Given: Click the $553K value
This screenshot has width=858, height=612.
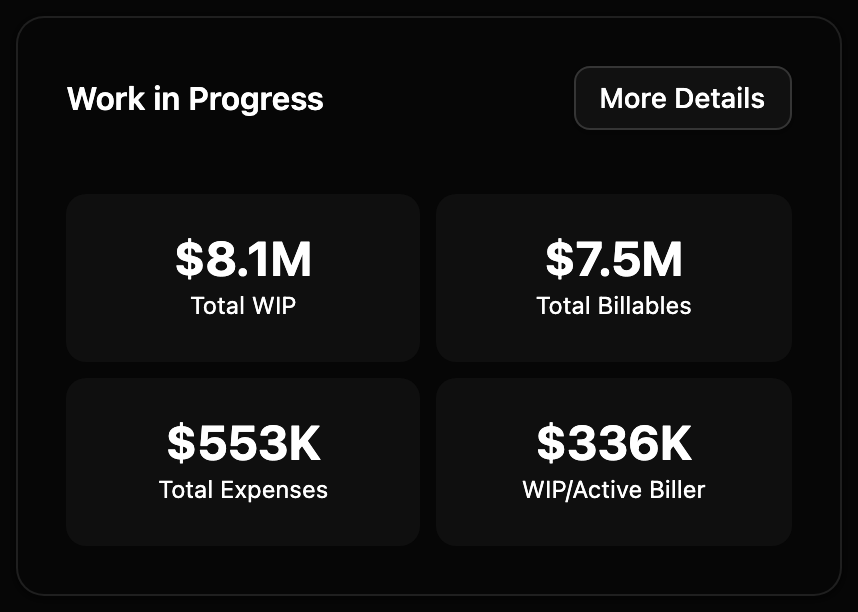Looking at the screenshot, I should [x=242, y=443].
